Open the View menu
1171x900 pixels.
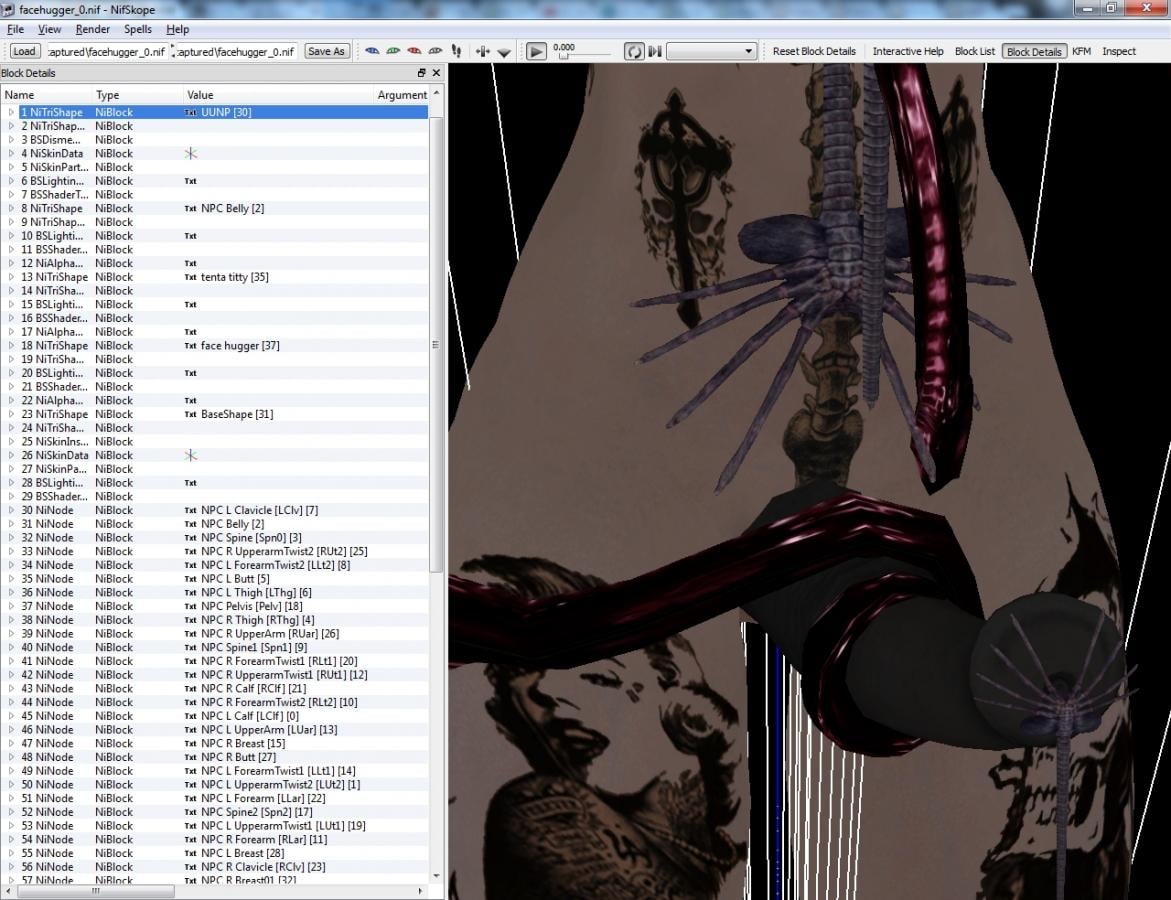(49, 29)
